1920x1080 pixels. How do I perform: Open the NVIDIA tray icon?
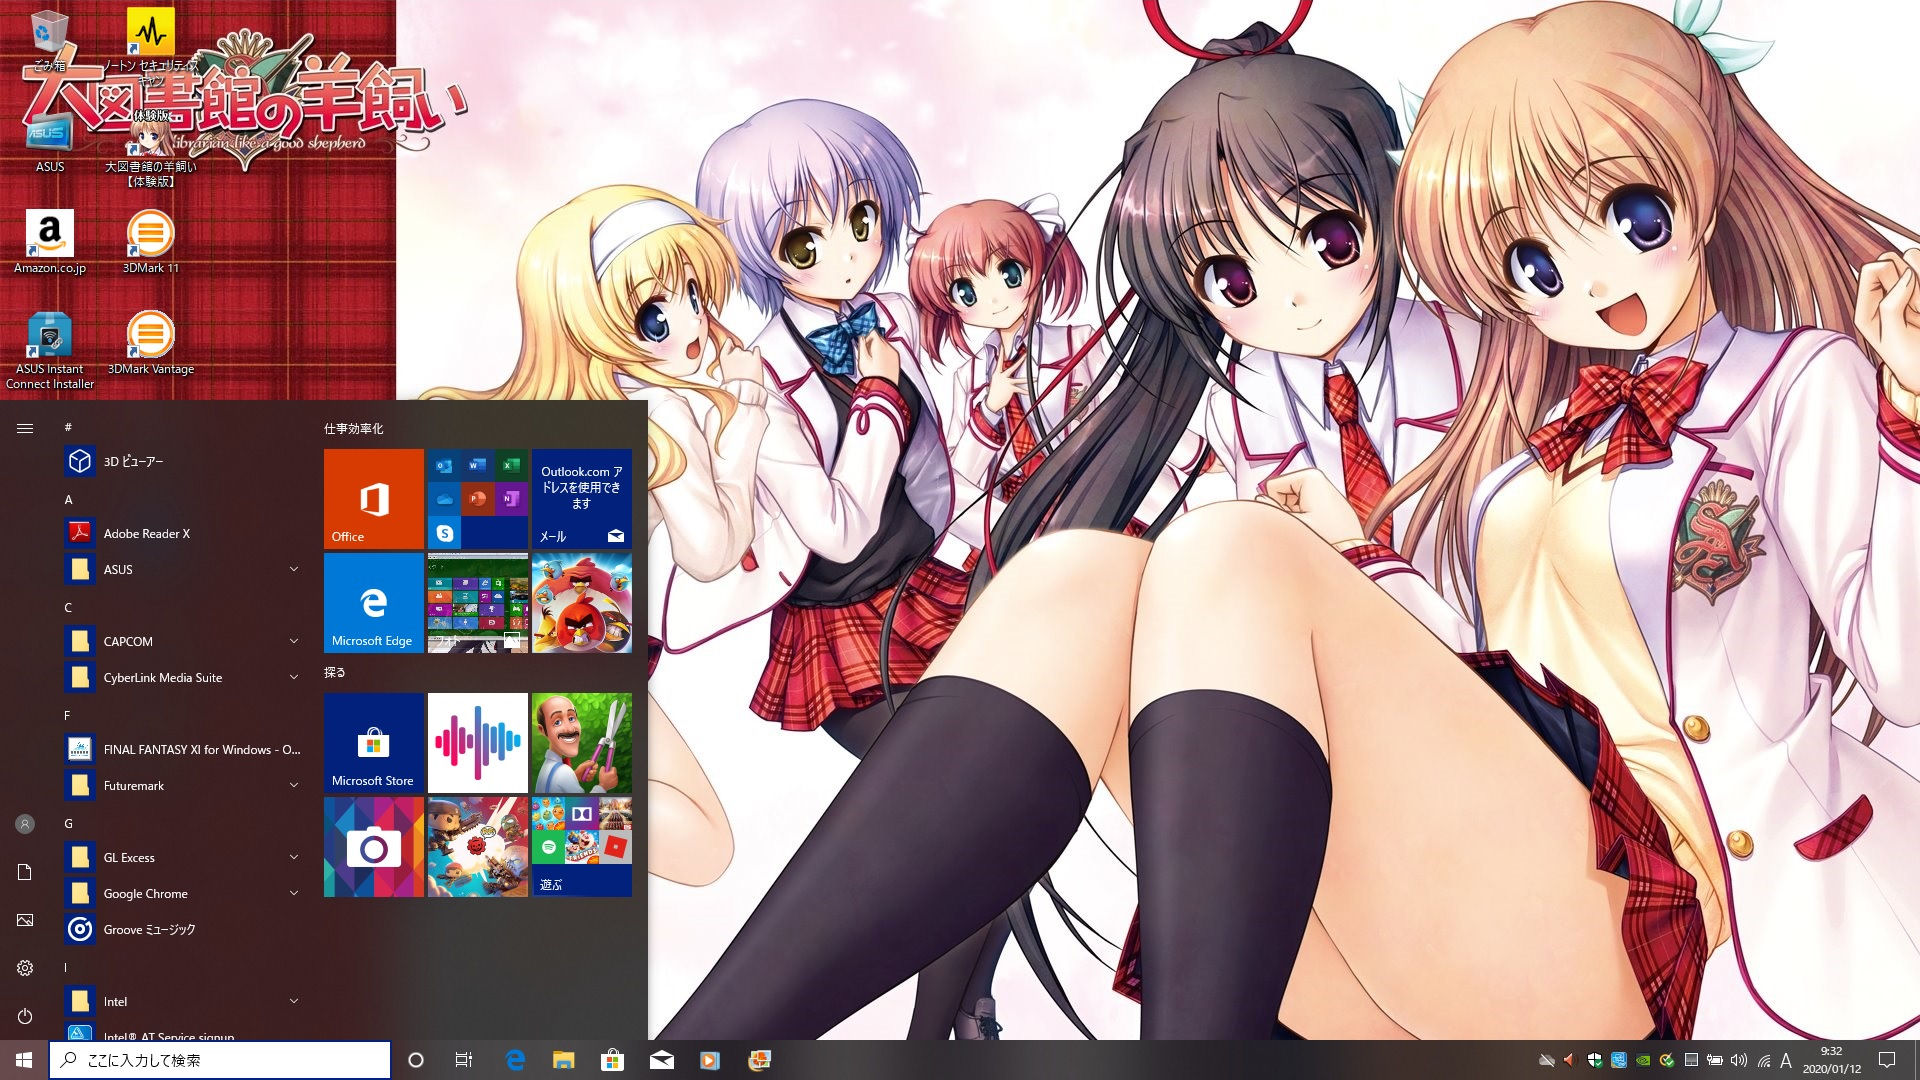click(1643, 1060)
